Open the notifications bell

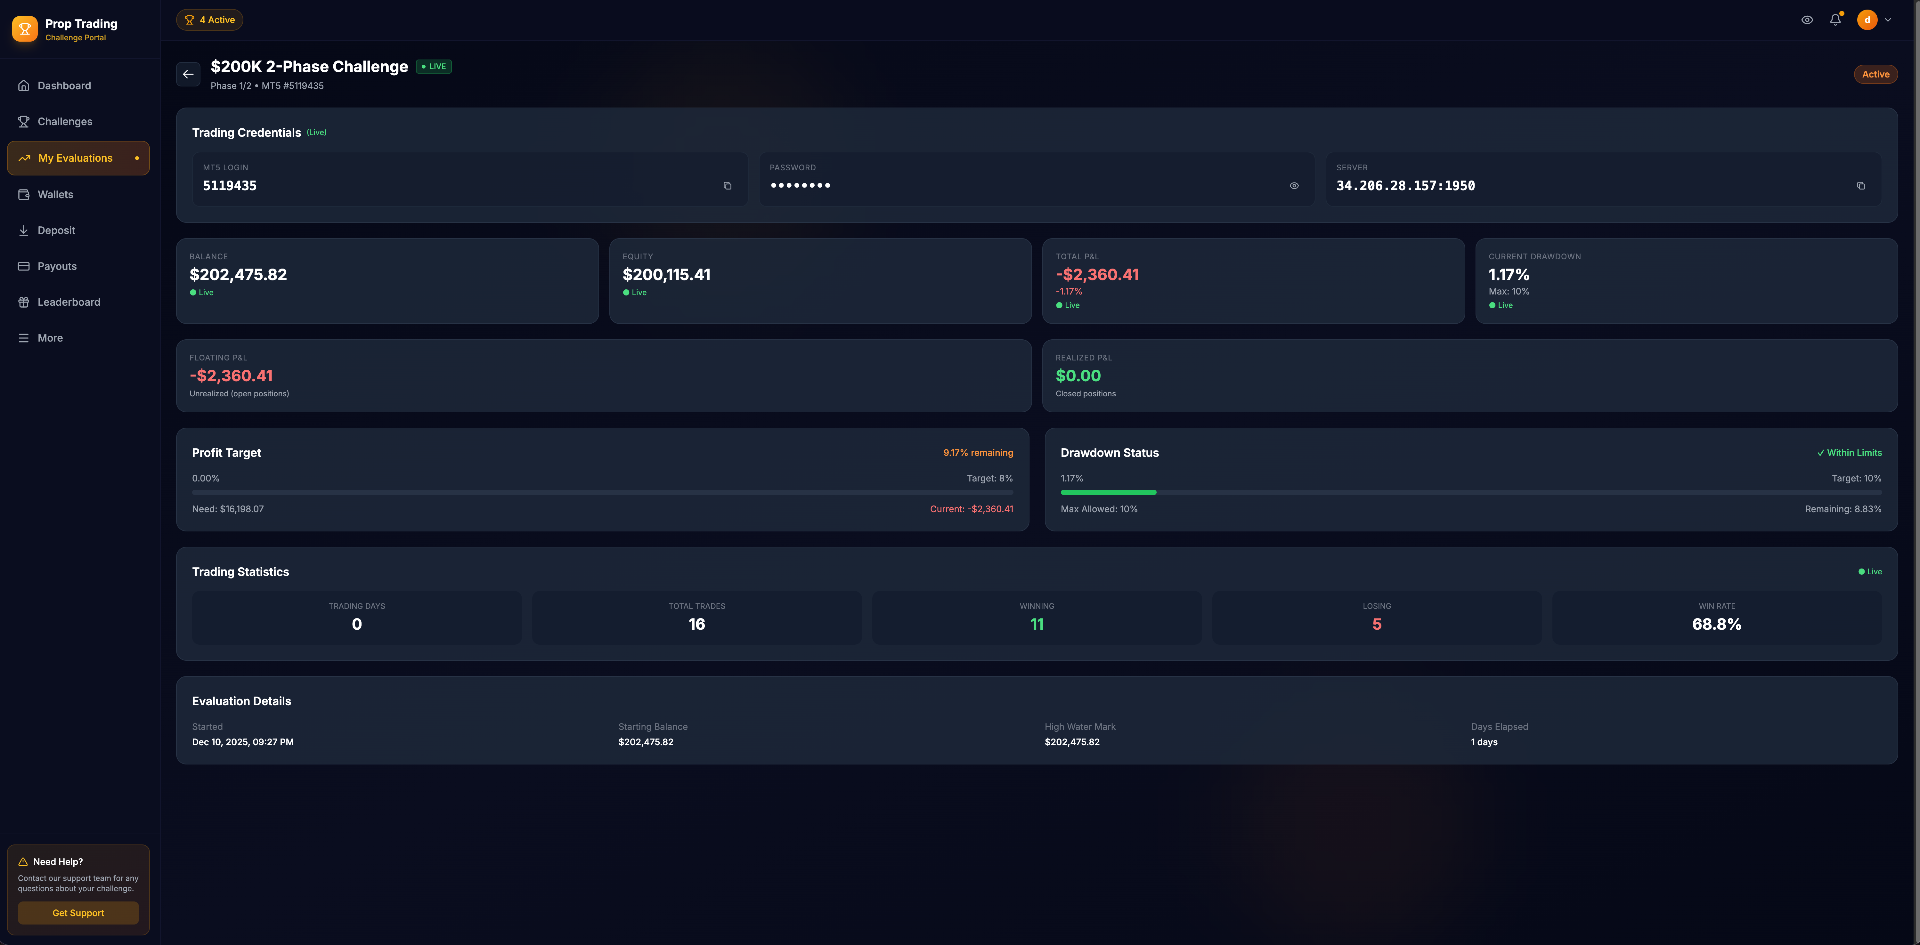point(1835,20)
